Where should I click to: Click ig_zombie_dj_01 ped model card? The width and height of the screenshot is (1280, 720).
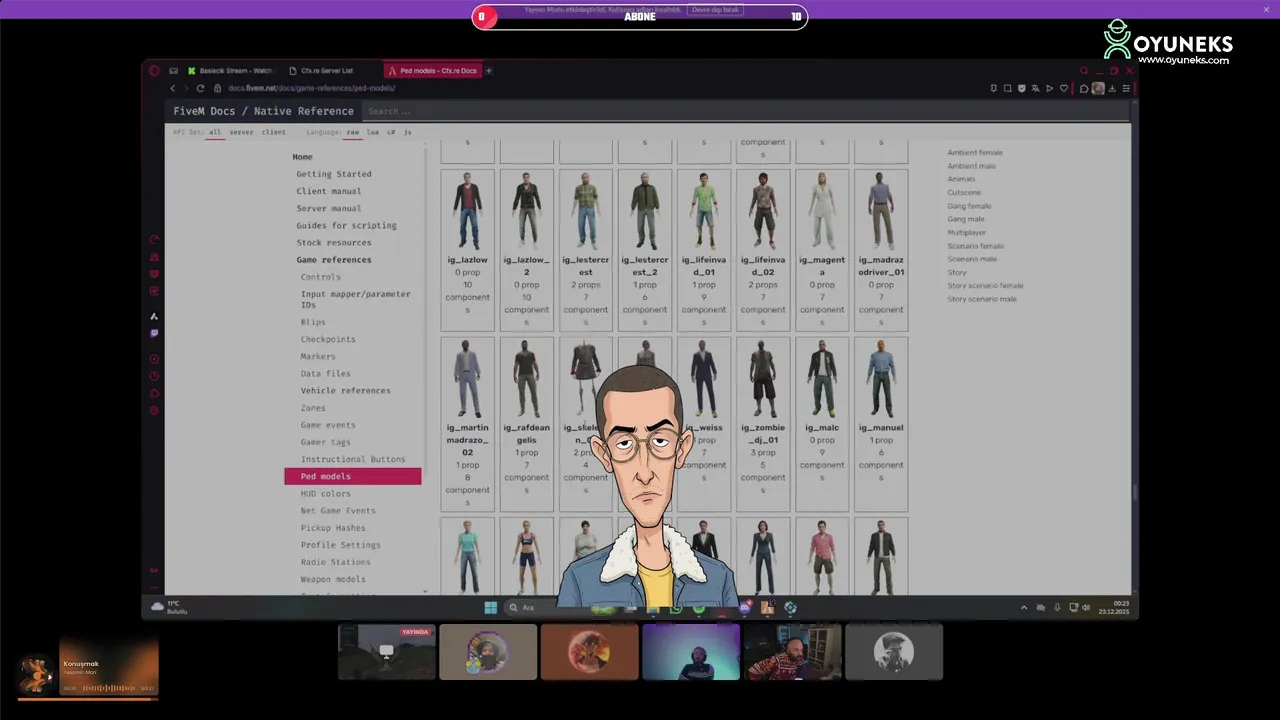(x=763, y=424)
